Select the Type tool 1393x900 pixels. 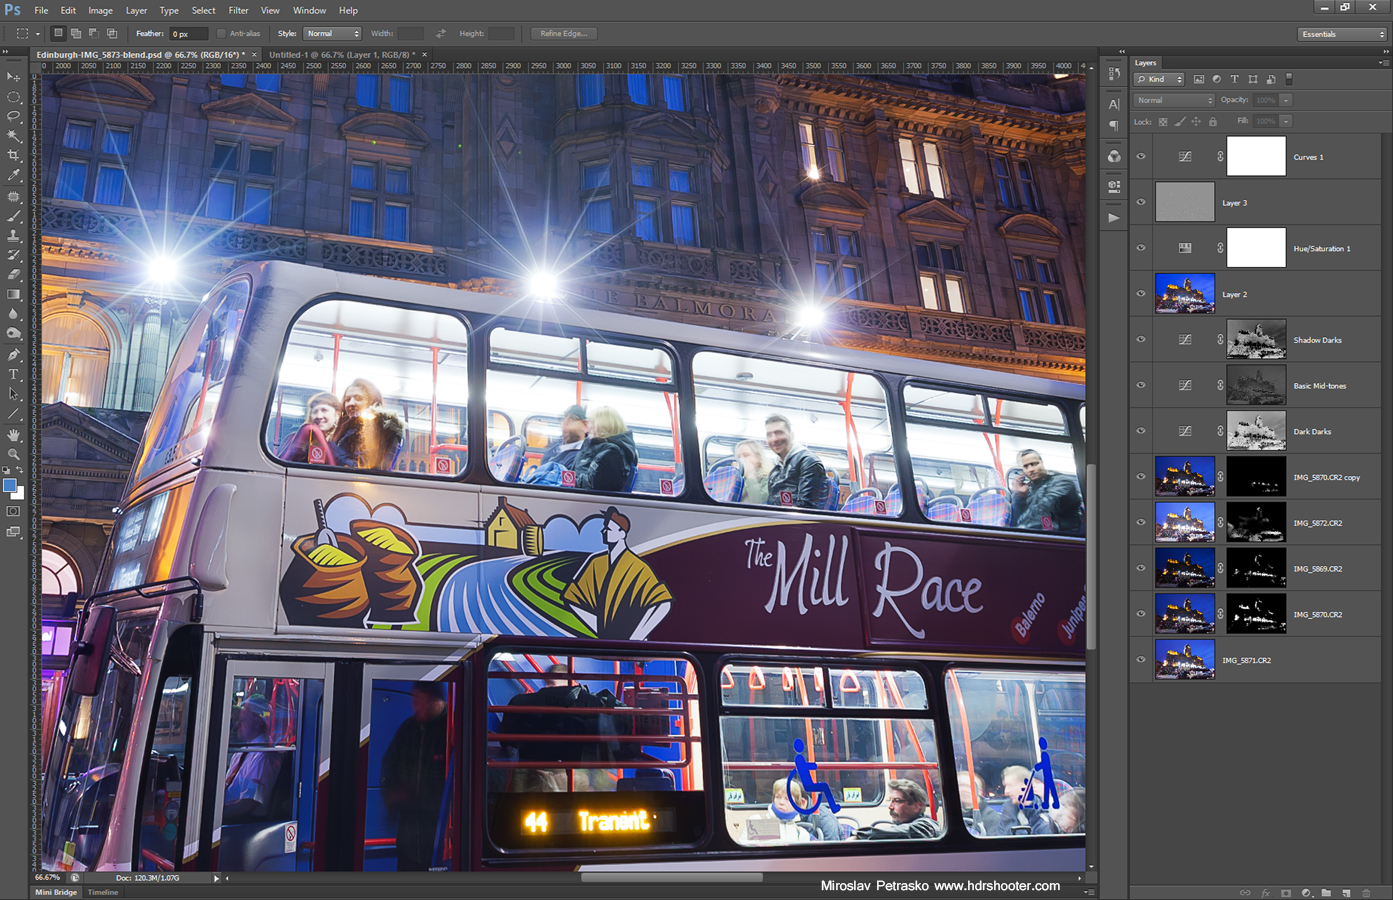[13, 374]
